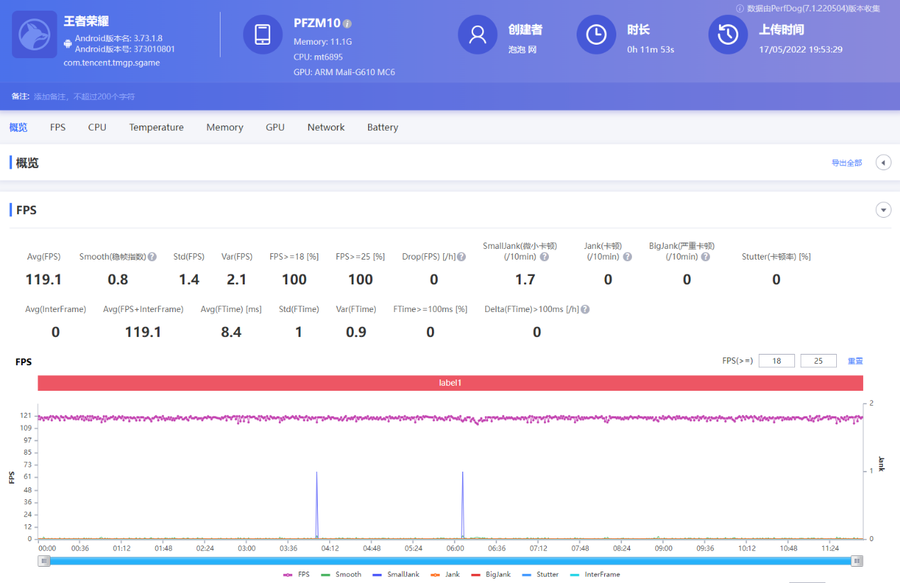Collapse the FPS section with arrow

[x=883, y=210]
